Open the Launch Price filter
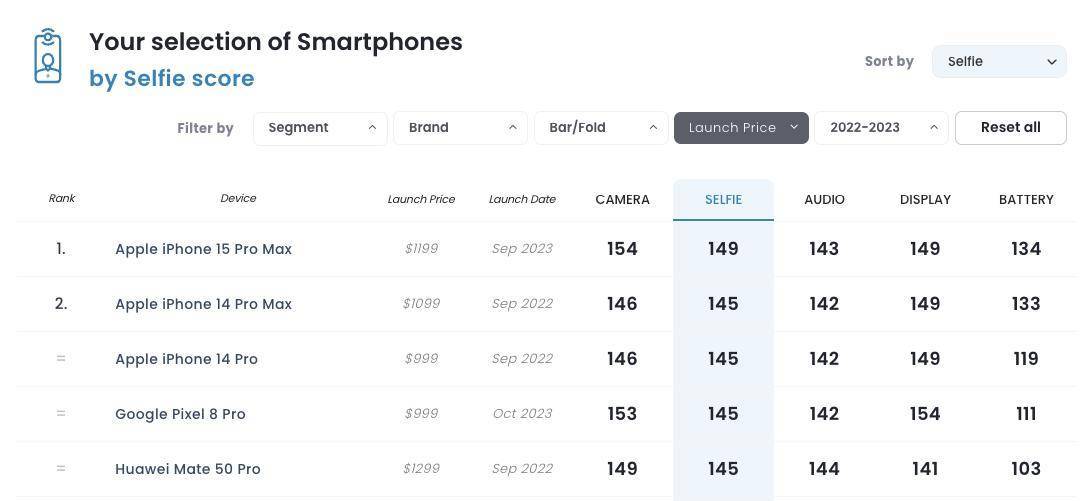Screen dimensions: 1092x501 [741, 128]
